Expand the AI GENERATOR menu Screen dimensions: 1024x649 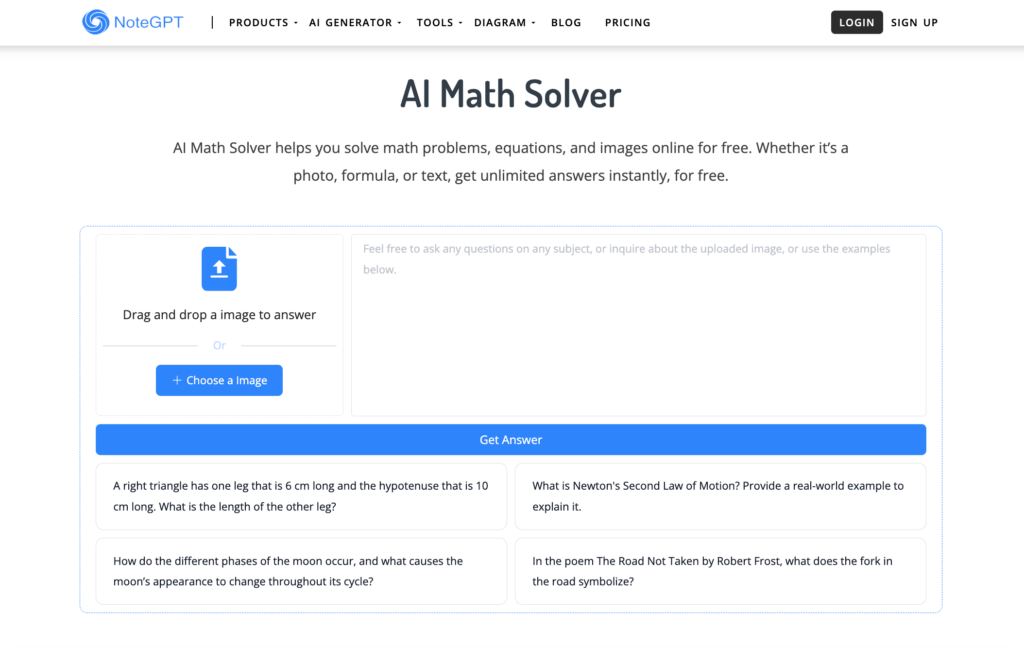click(x=350, y=22)
